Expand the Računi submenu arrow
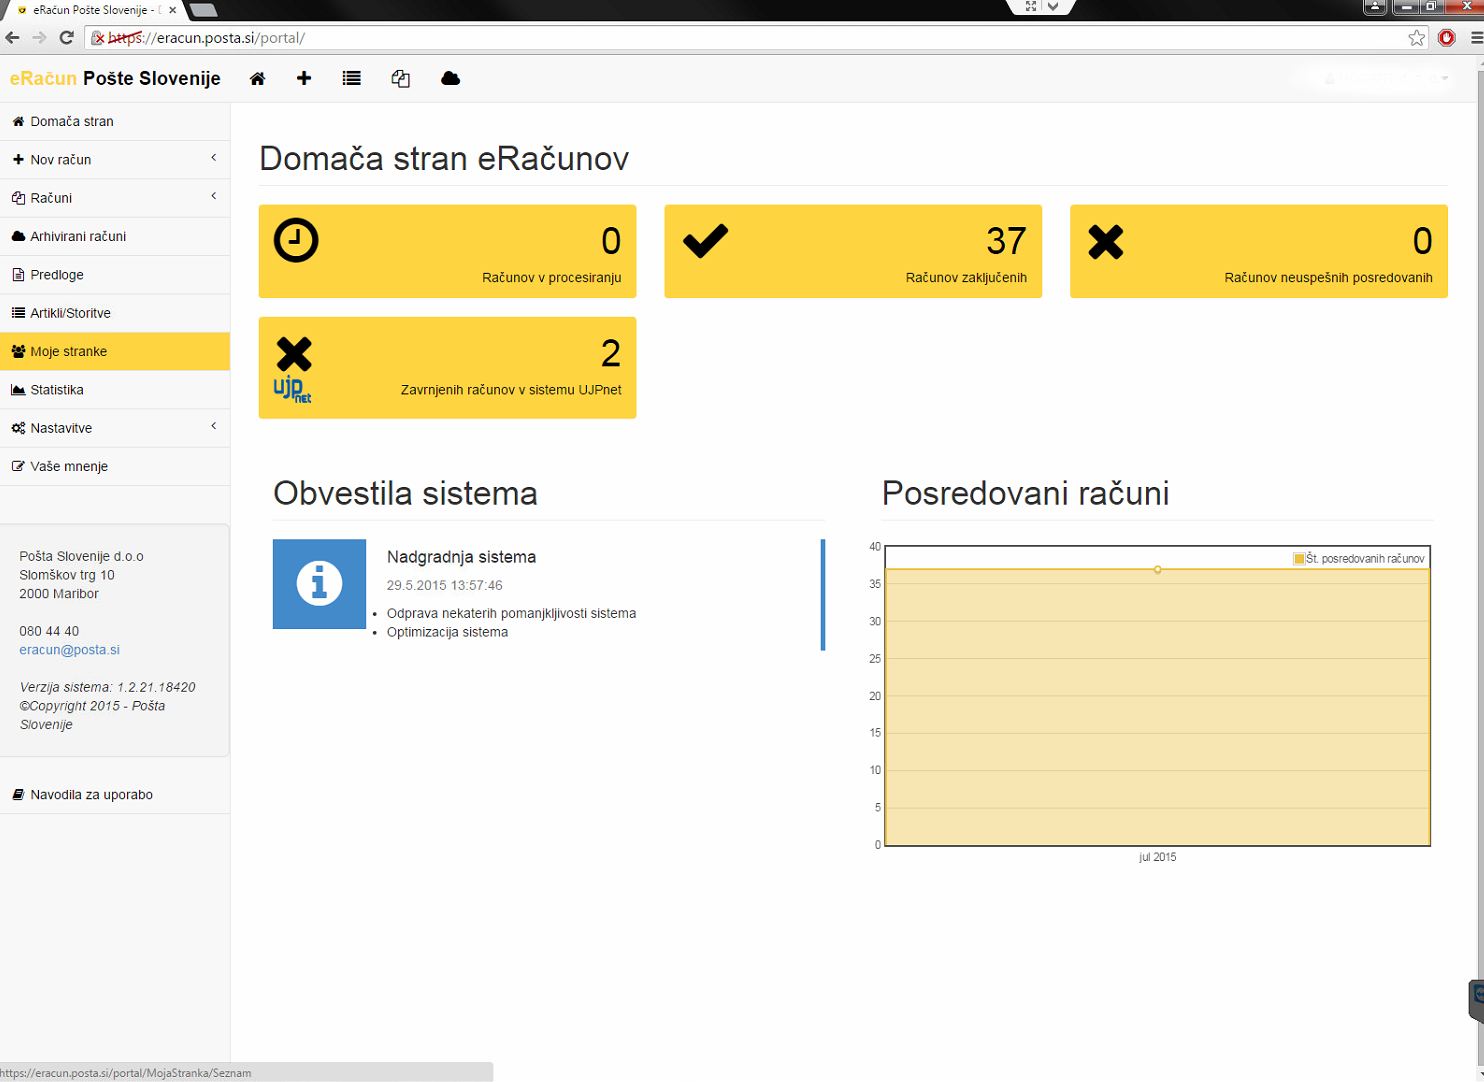The image size is (1484, 1082). 213,196
